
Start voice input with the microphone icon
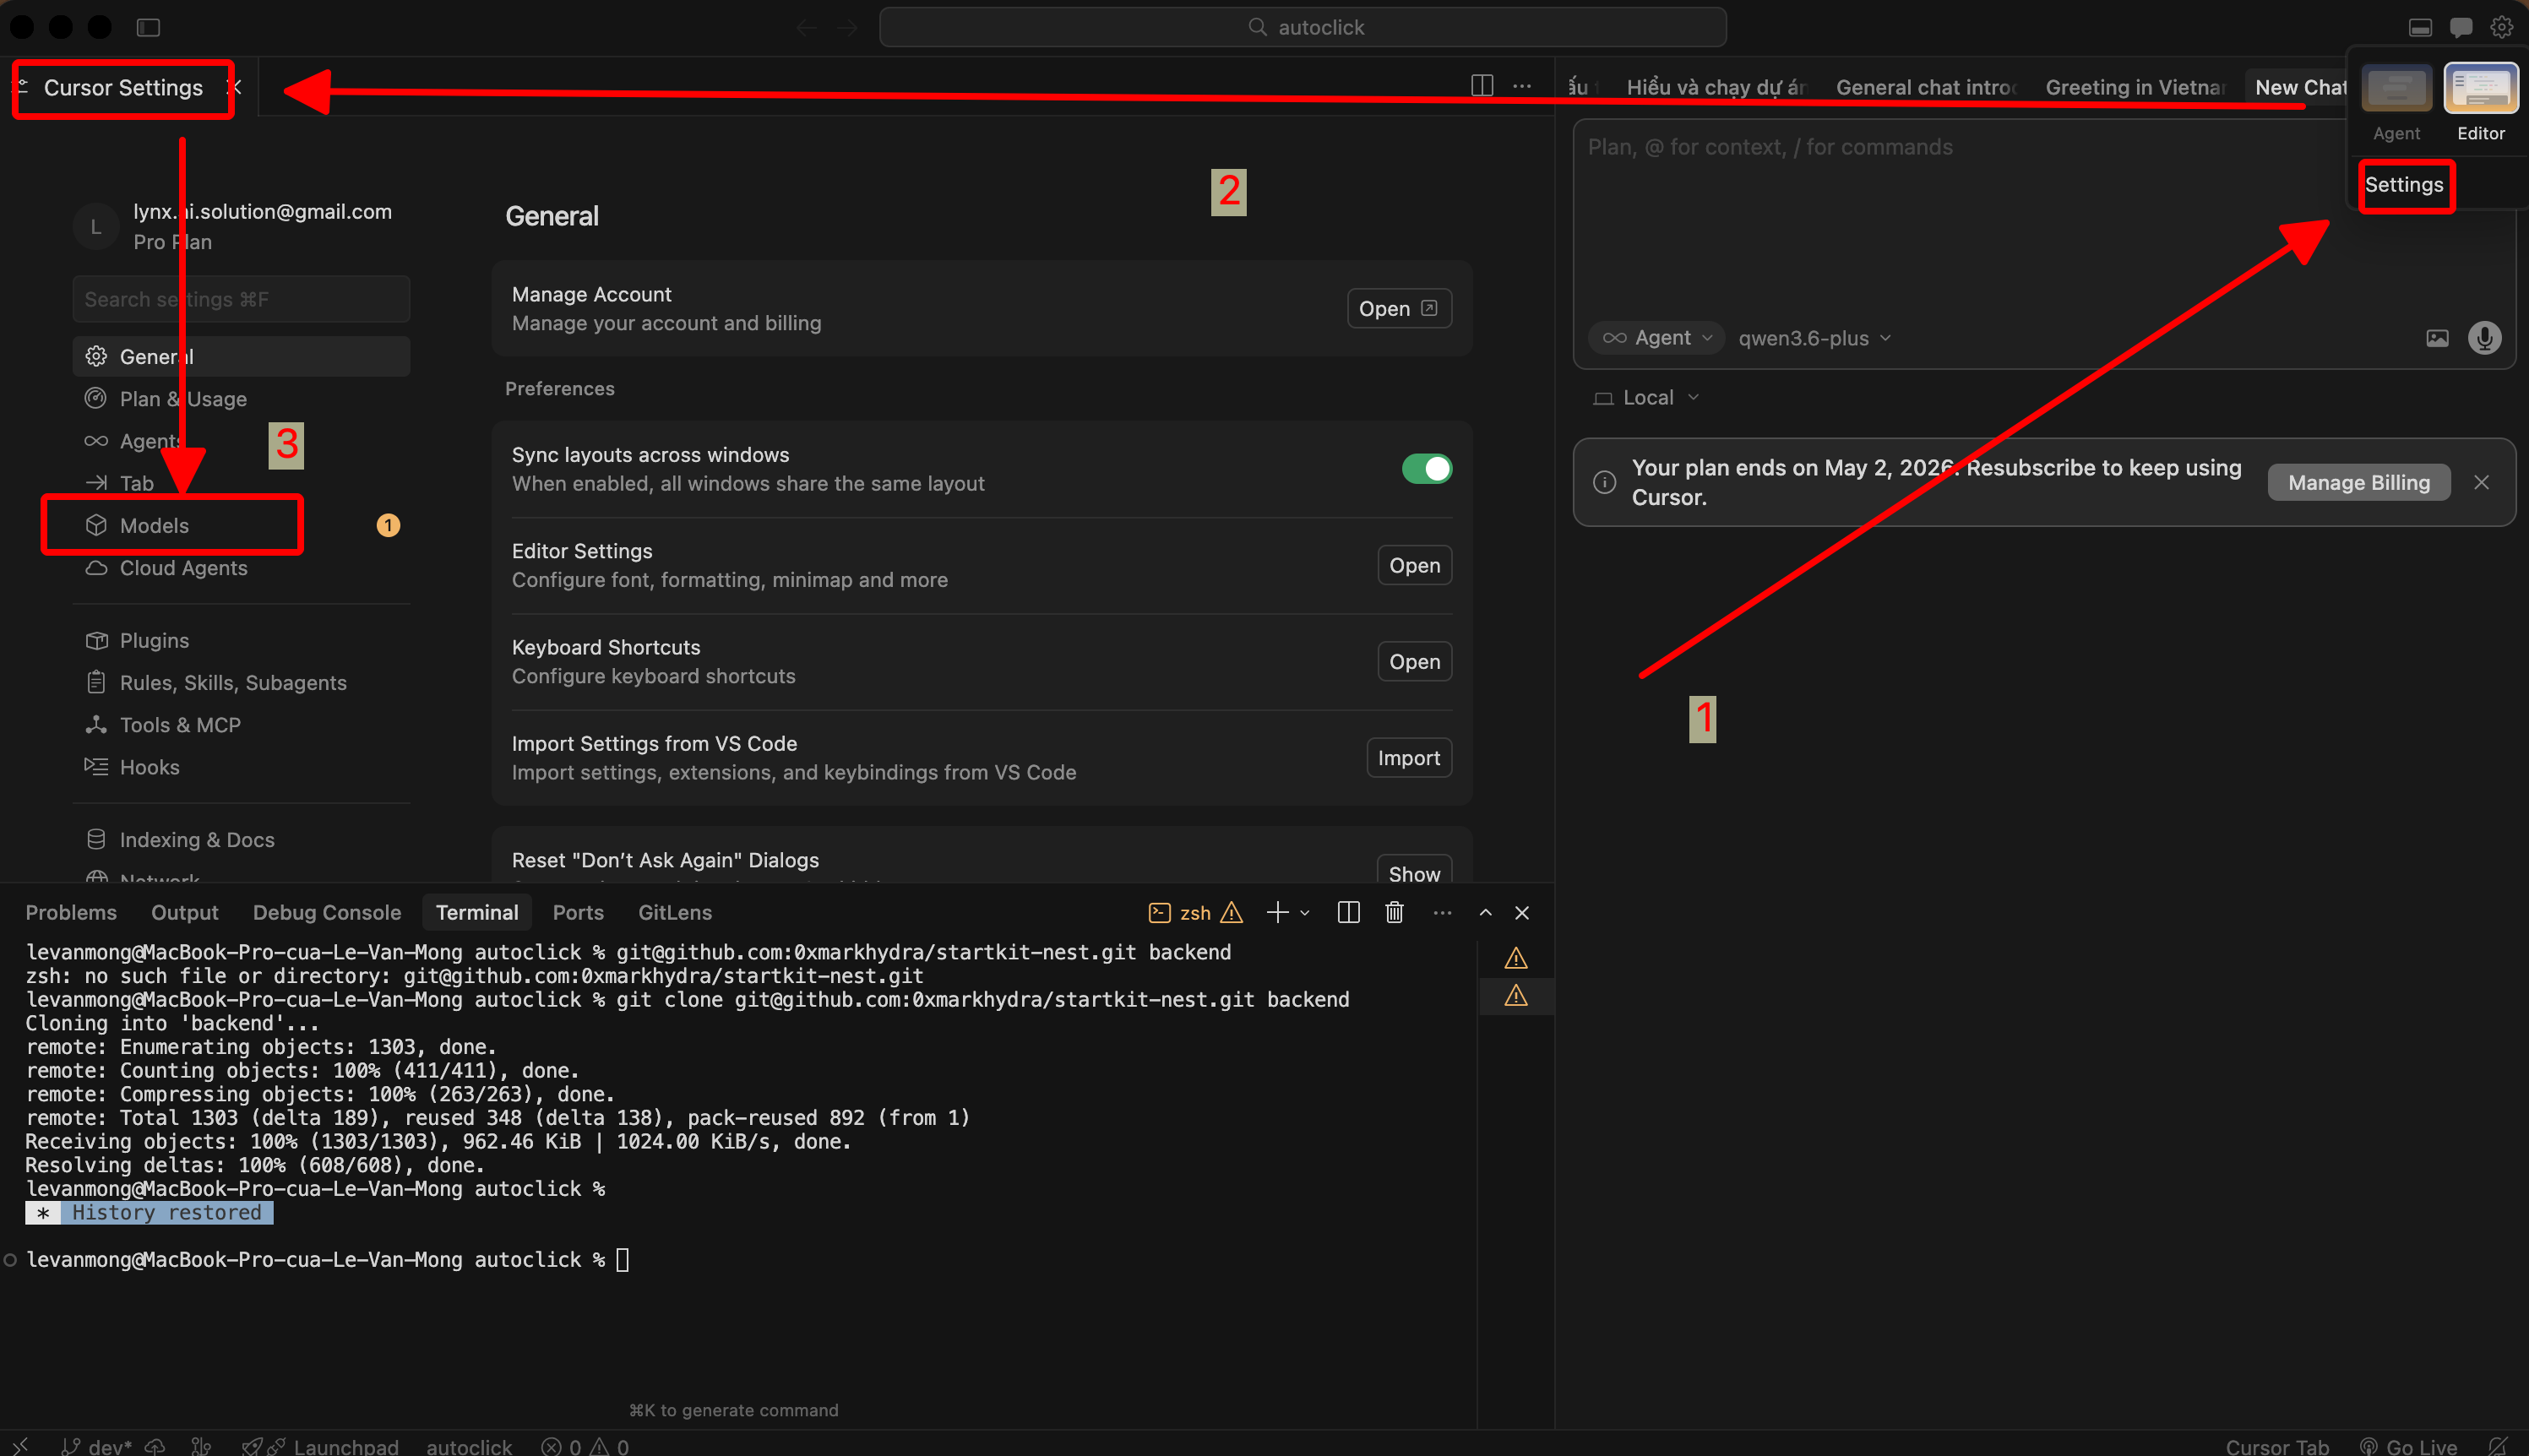(2484, 338)
